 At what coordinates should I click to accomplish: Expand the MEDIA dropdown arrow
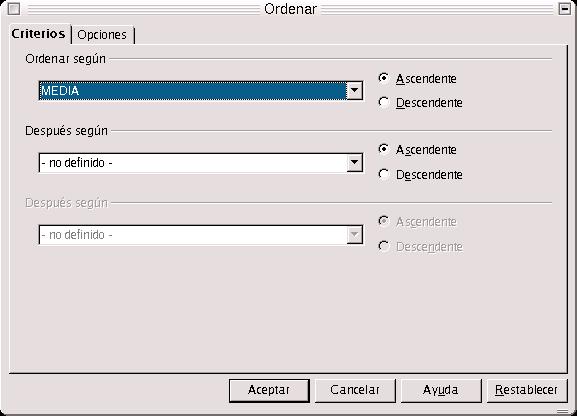(354, 91)
